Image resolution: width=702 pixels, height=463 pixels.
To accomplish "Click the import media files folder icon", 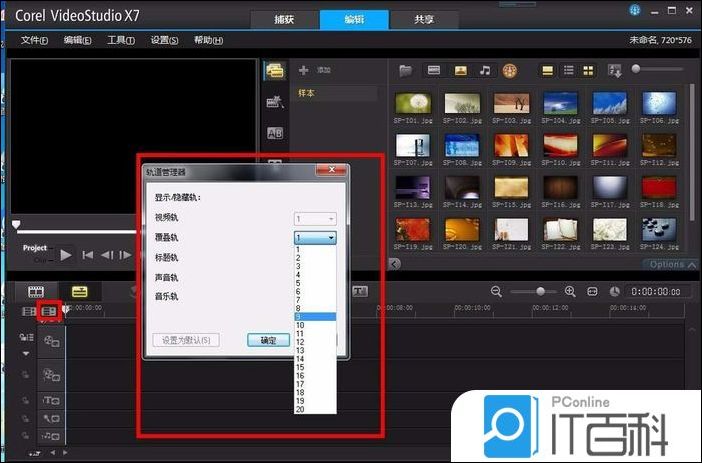I will point(406,70).
